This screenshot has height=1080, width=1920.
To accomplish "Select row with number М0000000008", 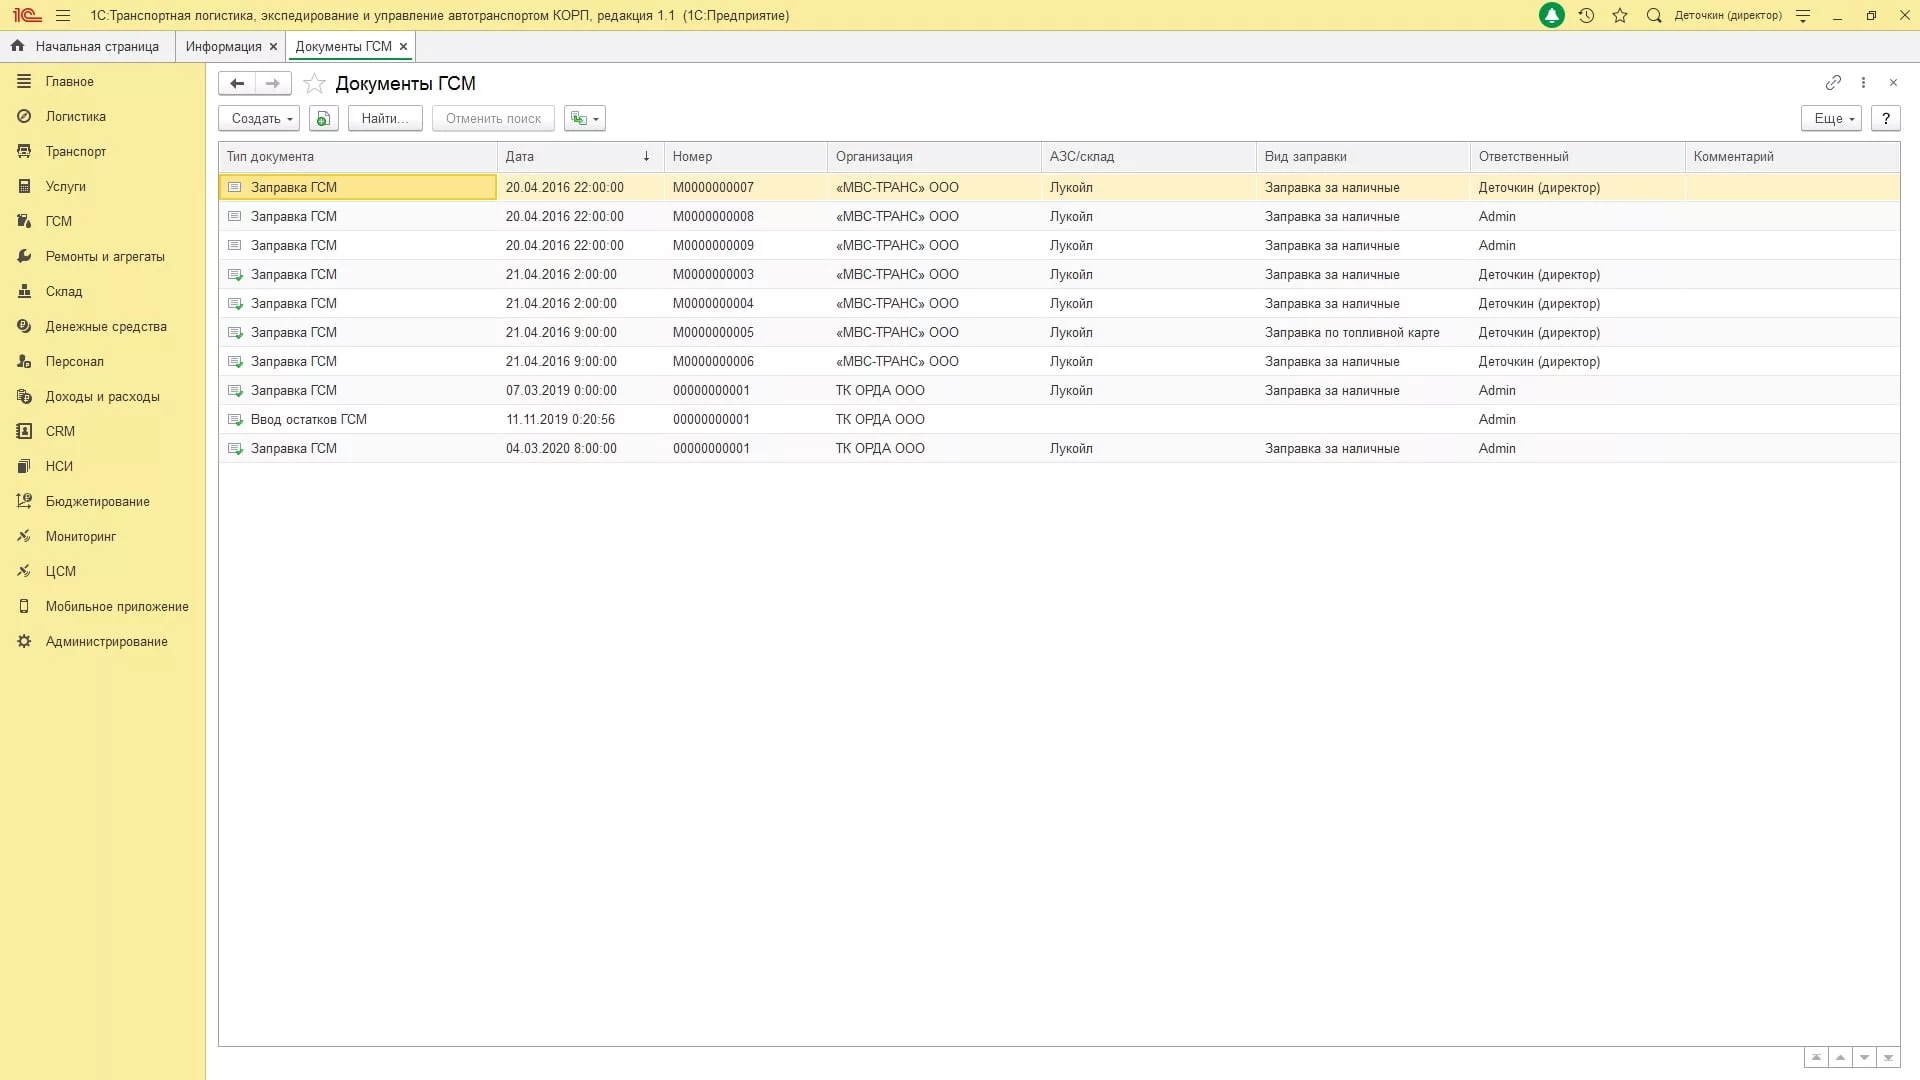I will click(1059, 216).
